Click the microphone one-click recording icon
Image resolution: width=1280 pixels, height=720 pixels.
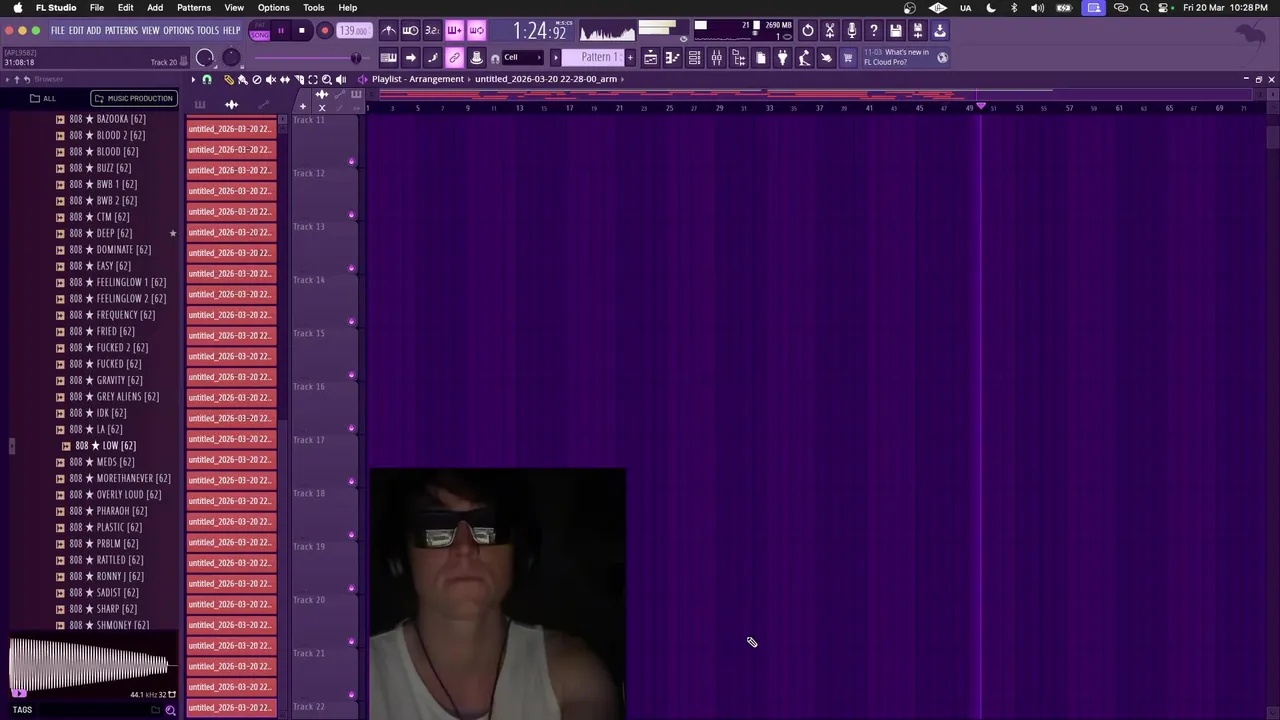(851, 31)
